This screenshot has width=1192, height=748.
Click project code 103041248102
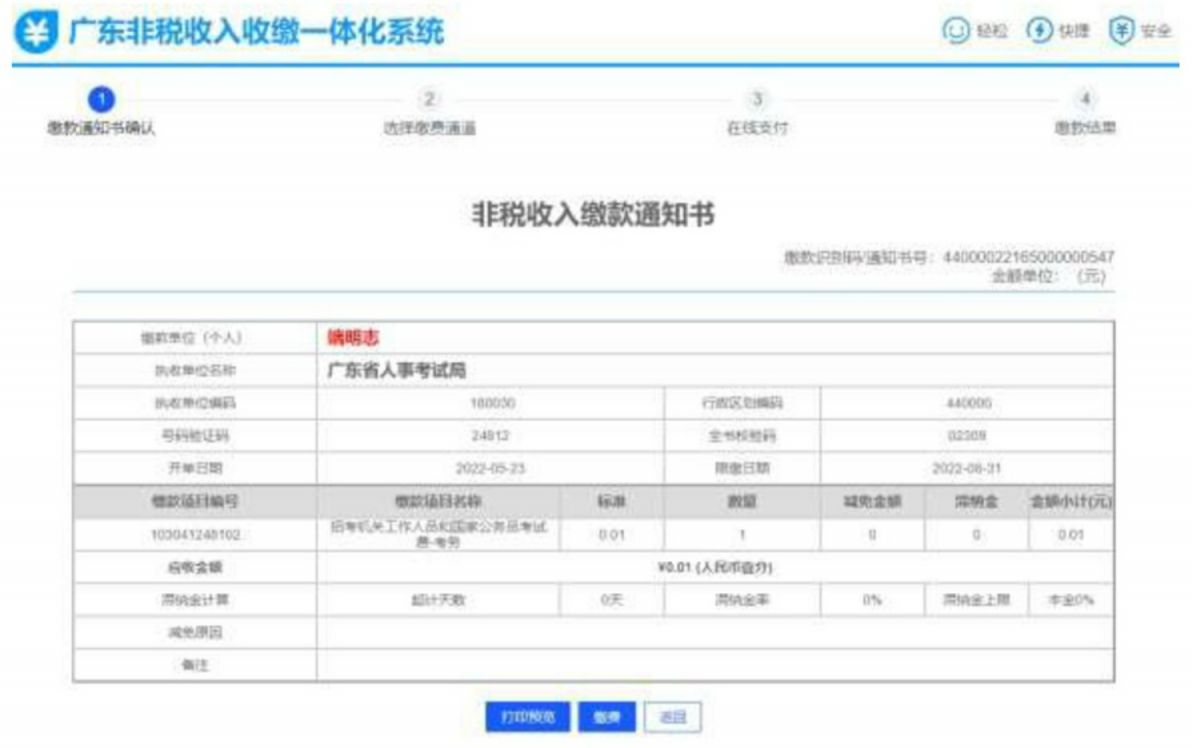(x=195, y=534)
